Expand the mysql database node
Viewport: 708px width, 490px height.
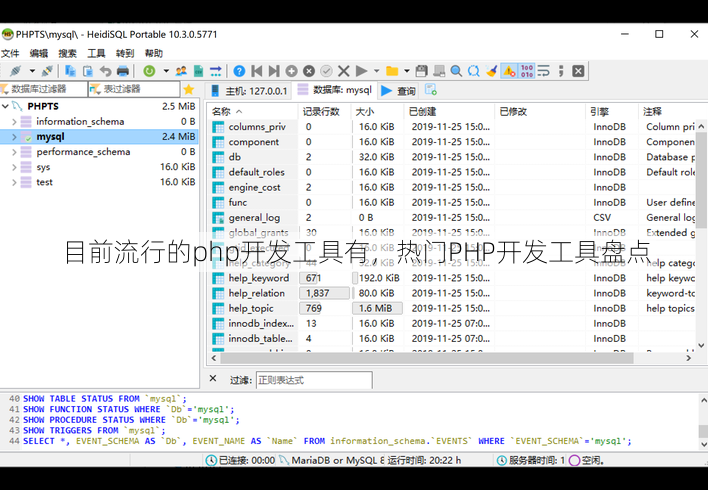coord(14,137)
